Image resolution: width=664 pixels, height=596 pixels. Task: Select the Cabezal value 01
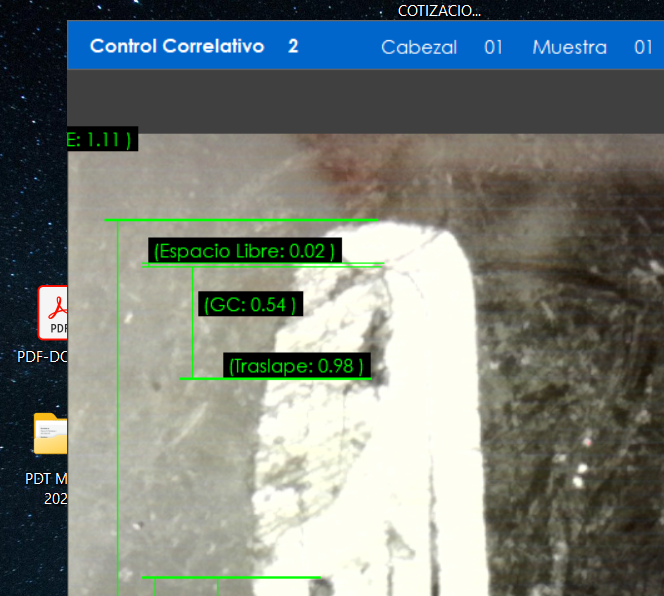click(493, 47)
